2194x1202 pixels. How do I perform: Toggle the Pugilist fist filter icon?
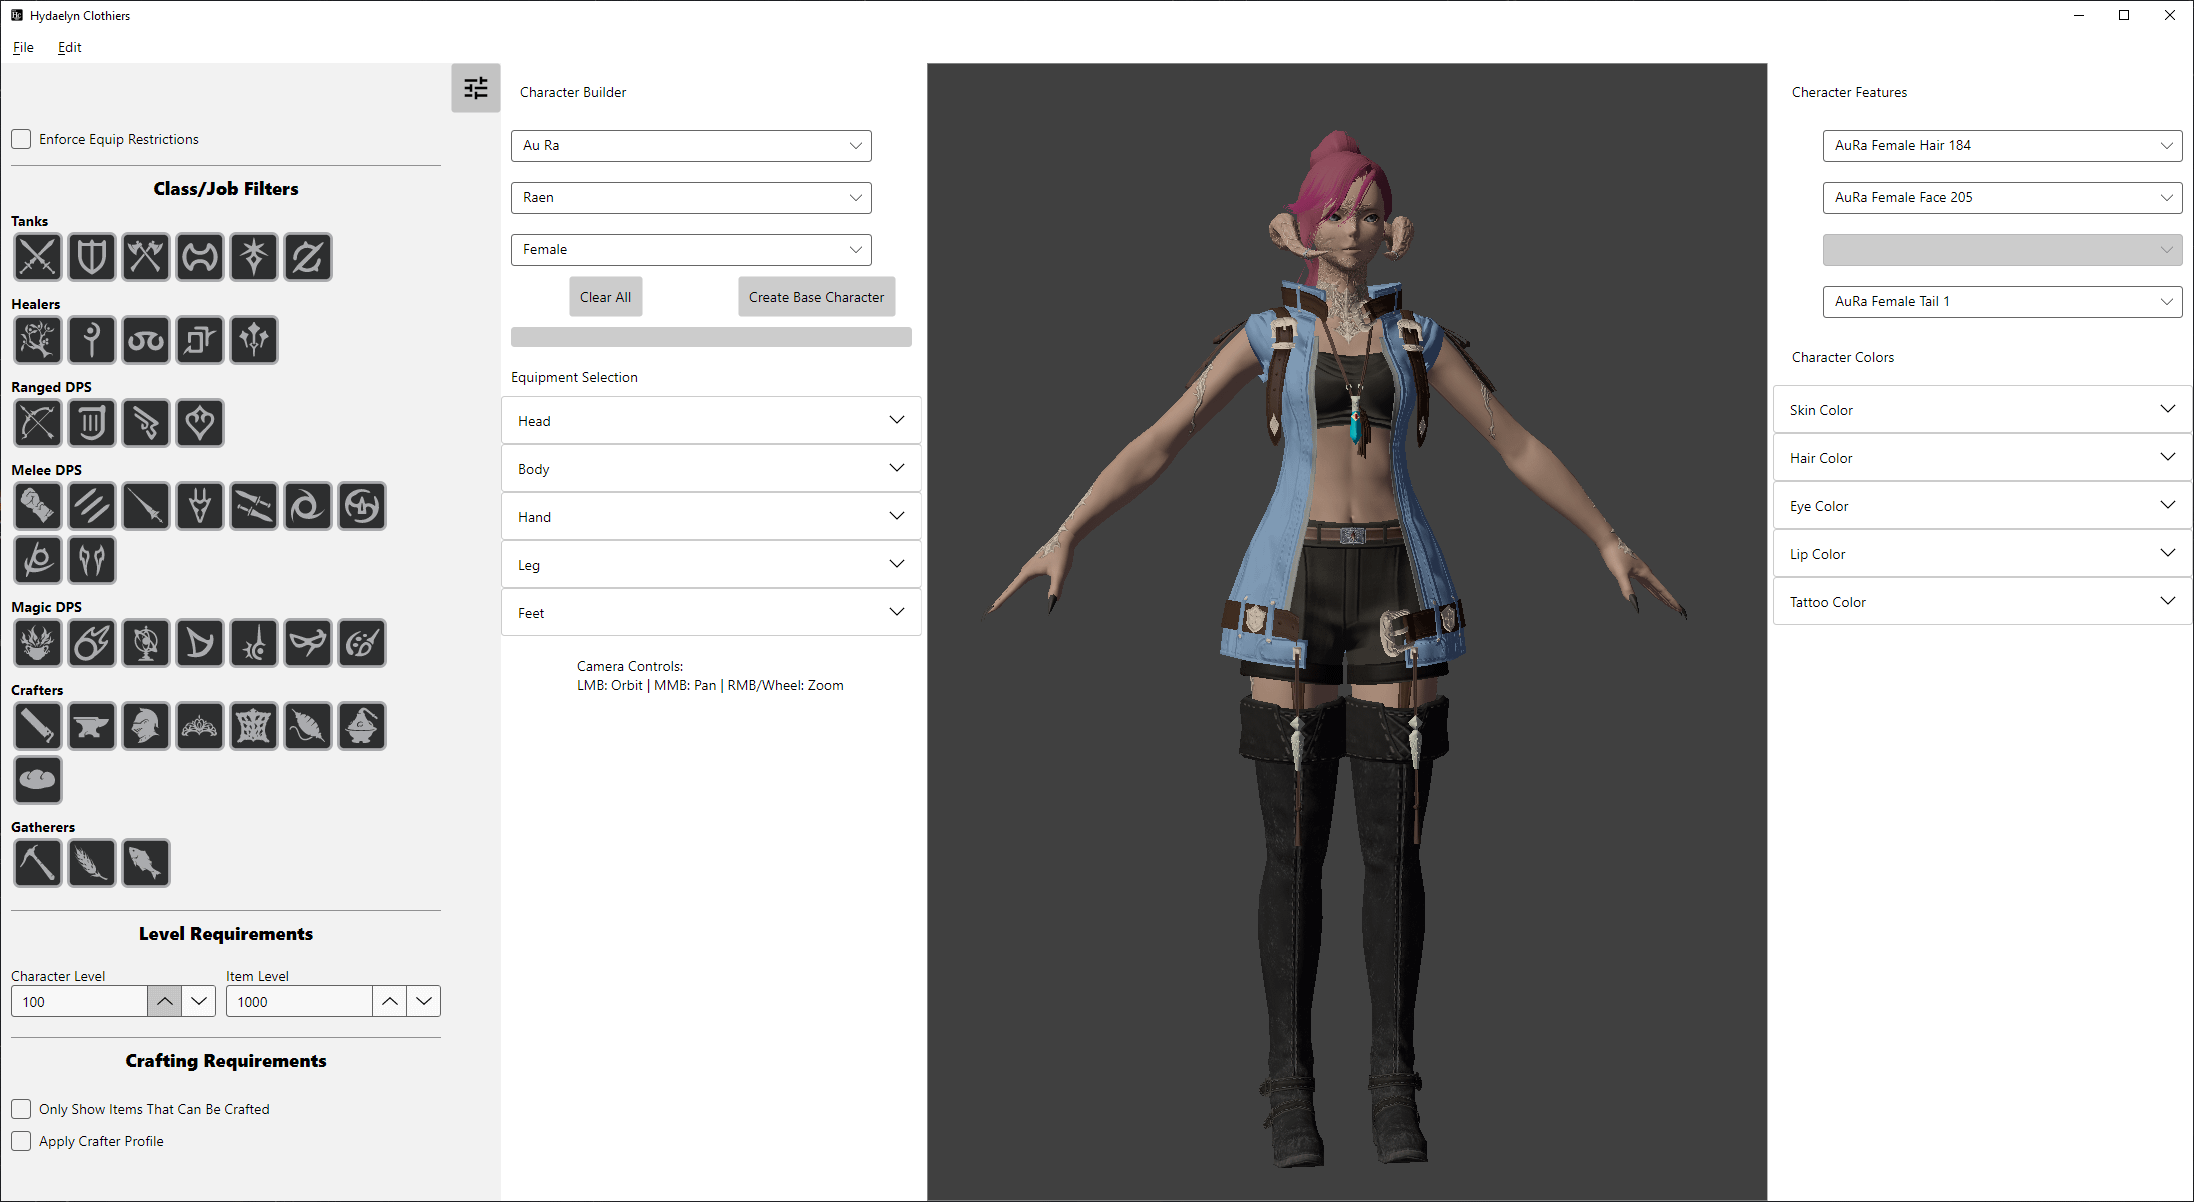[38, 506]
